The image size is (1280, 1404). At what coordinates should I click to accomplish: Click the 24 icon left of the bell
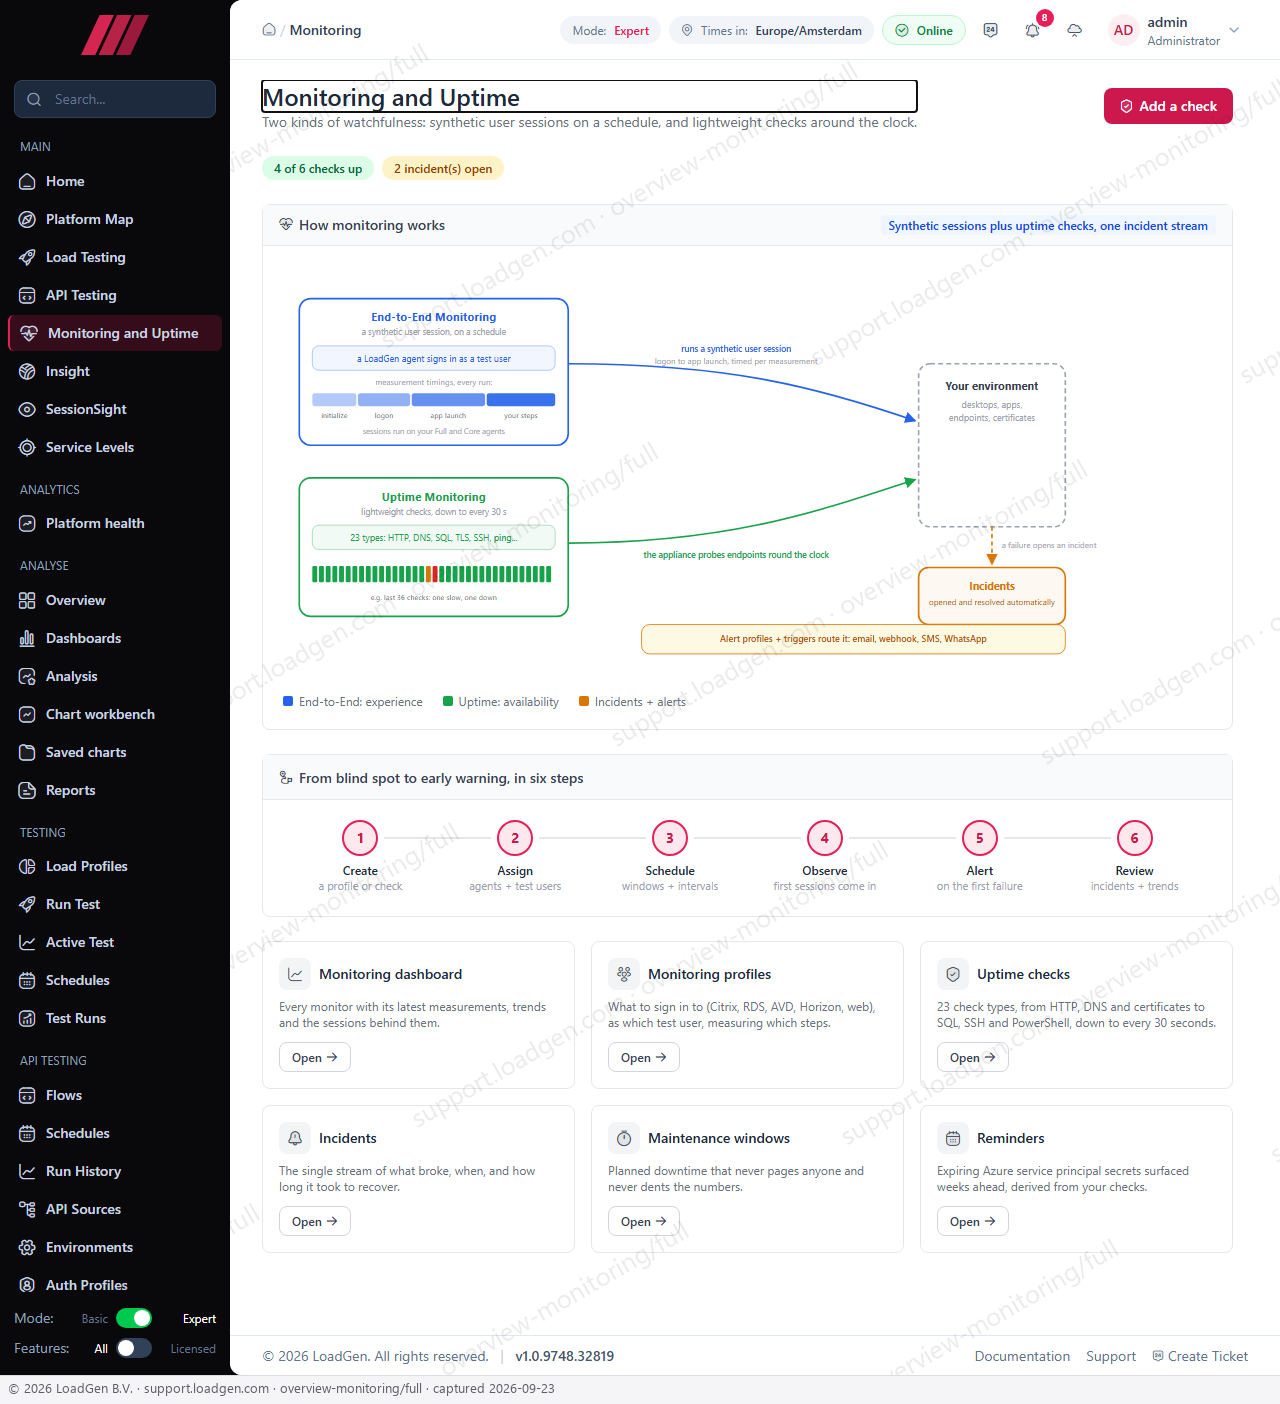click(x=991, y=30)
